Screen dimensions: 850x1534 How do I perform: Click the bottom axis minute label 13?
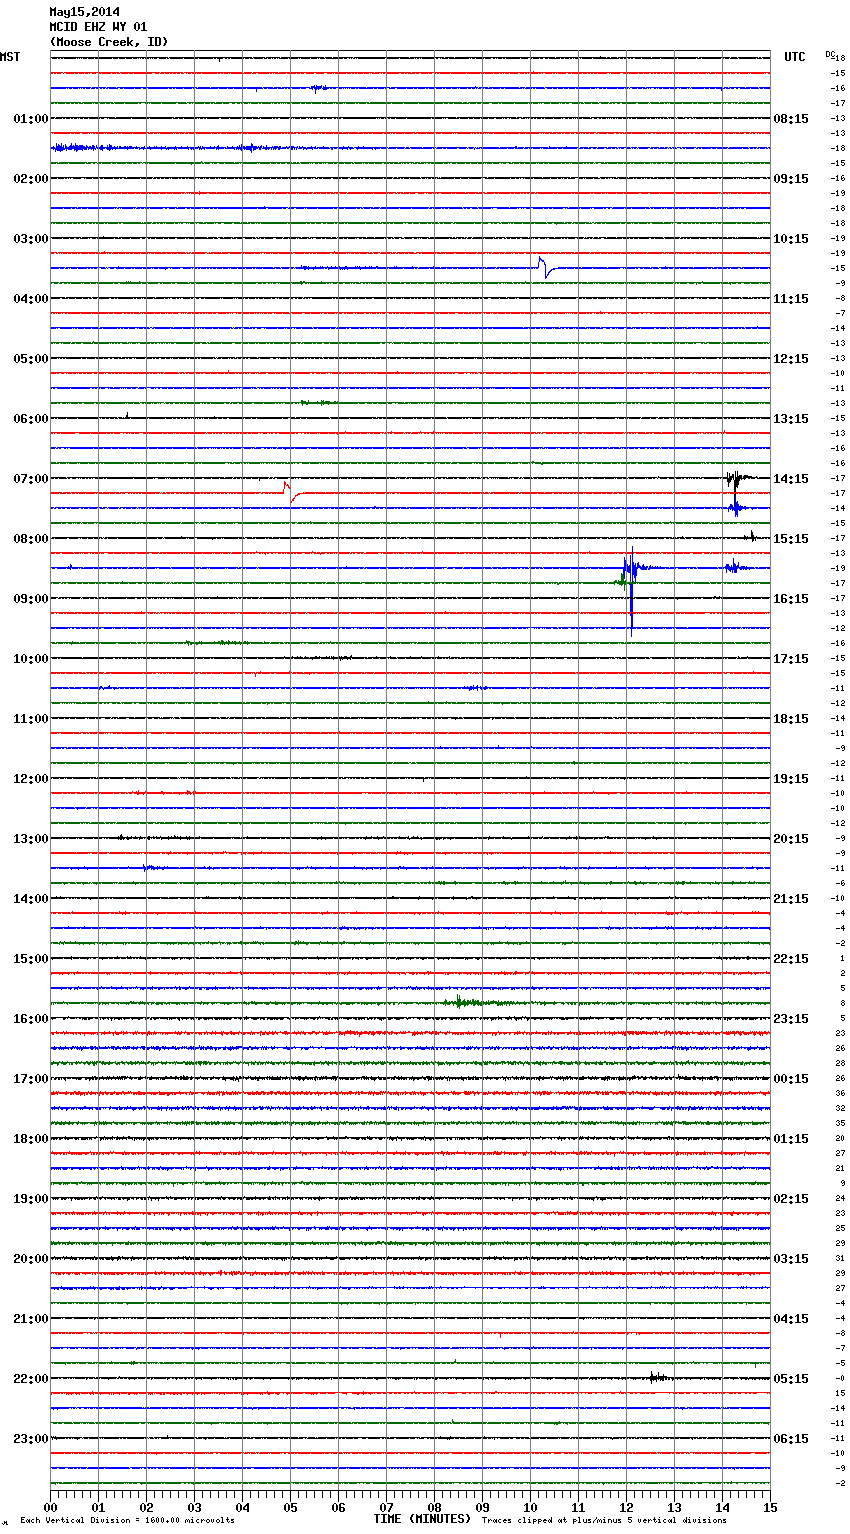click(675, 1507)
